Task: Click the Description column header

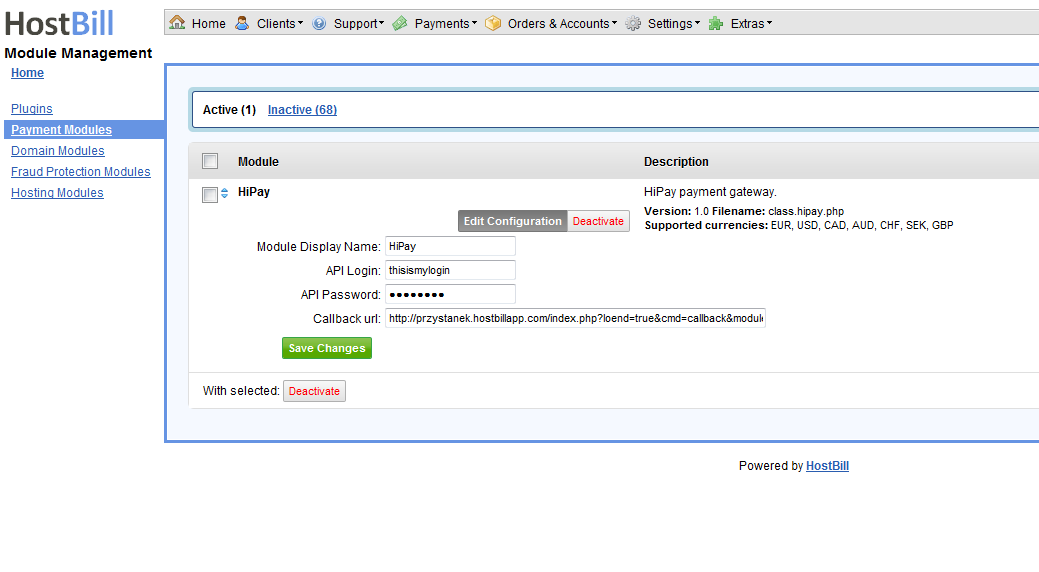Action: pos(676,162)
